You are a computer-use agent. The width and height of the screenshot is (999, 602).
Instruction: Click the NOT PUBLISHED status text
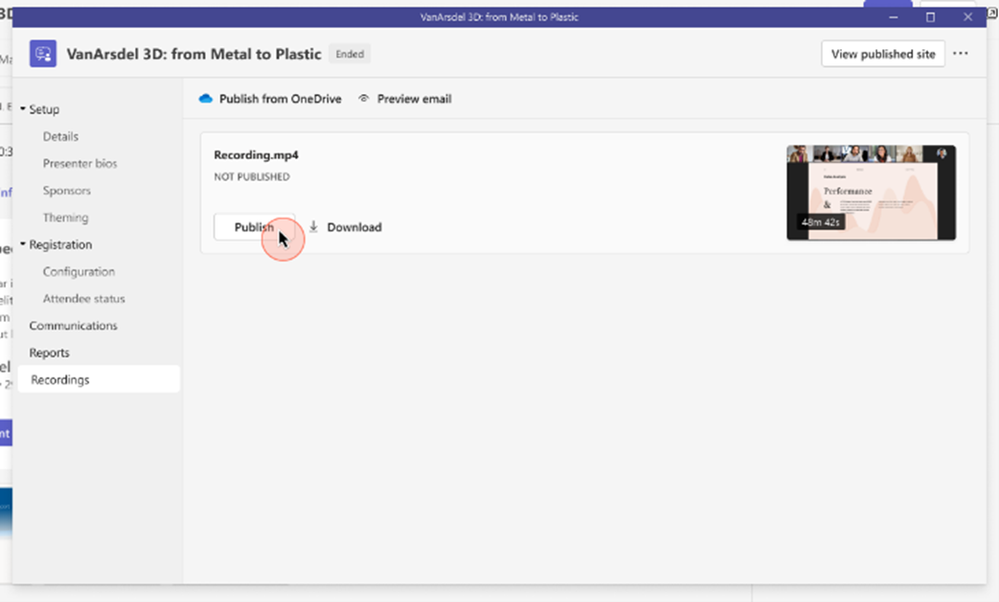pos(252,176)
